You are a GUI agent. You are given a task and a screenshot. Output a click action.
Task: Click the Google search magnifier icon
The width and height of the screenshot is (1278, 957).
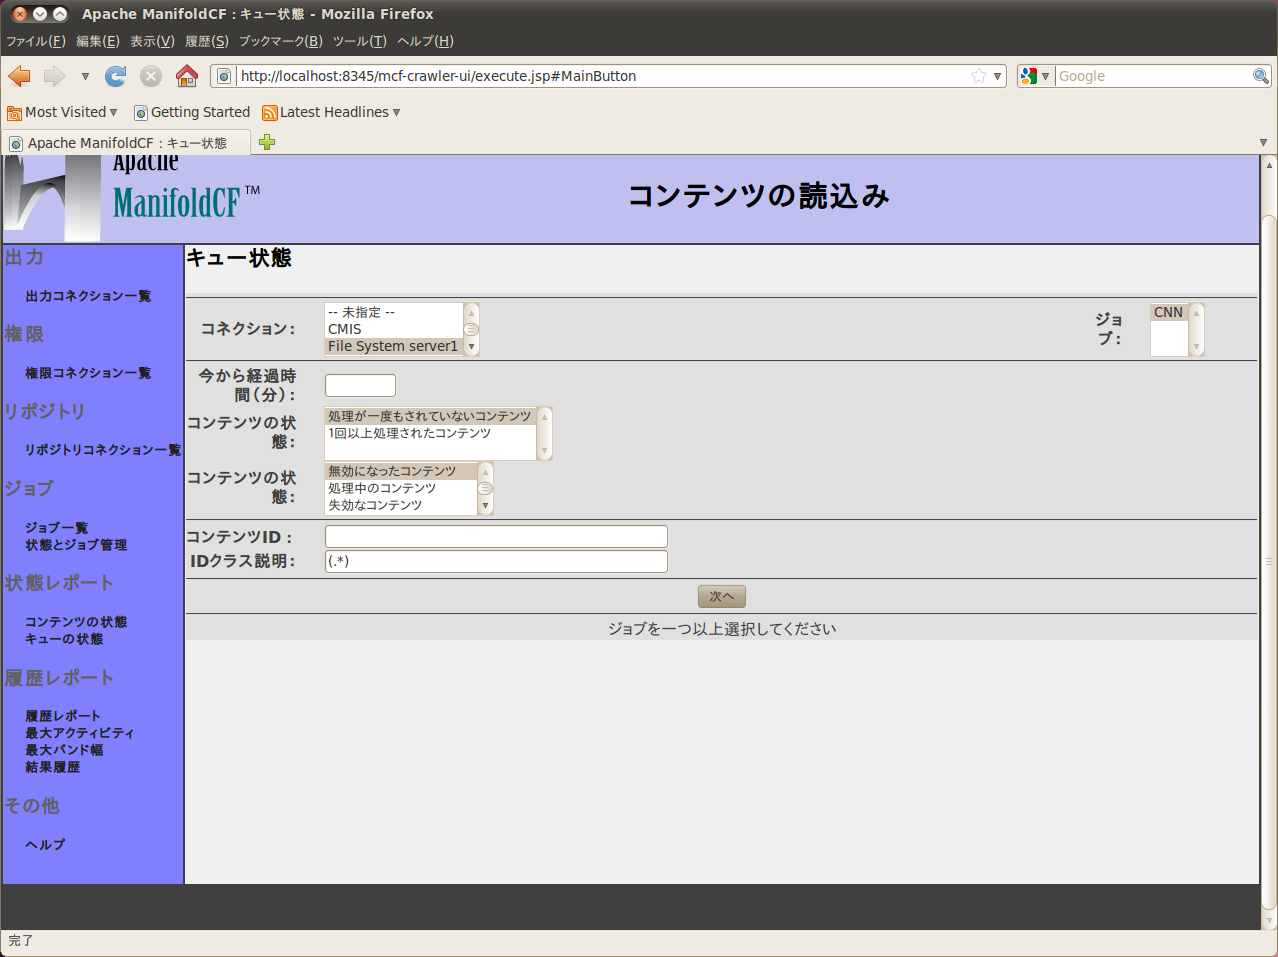[1260, 76]
